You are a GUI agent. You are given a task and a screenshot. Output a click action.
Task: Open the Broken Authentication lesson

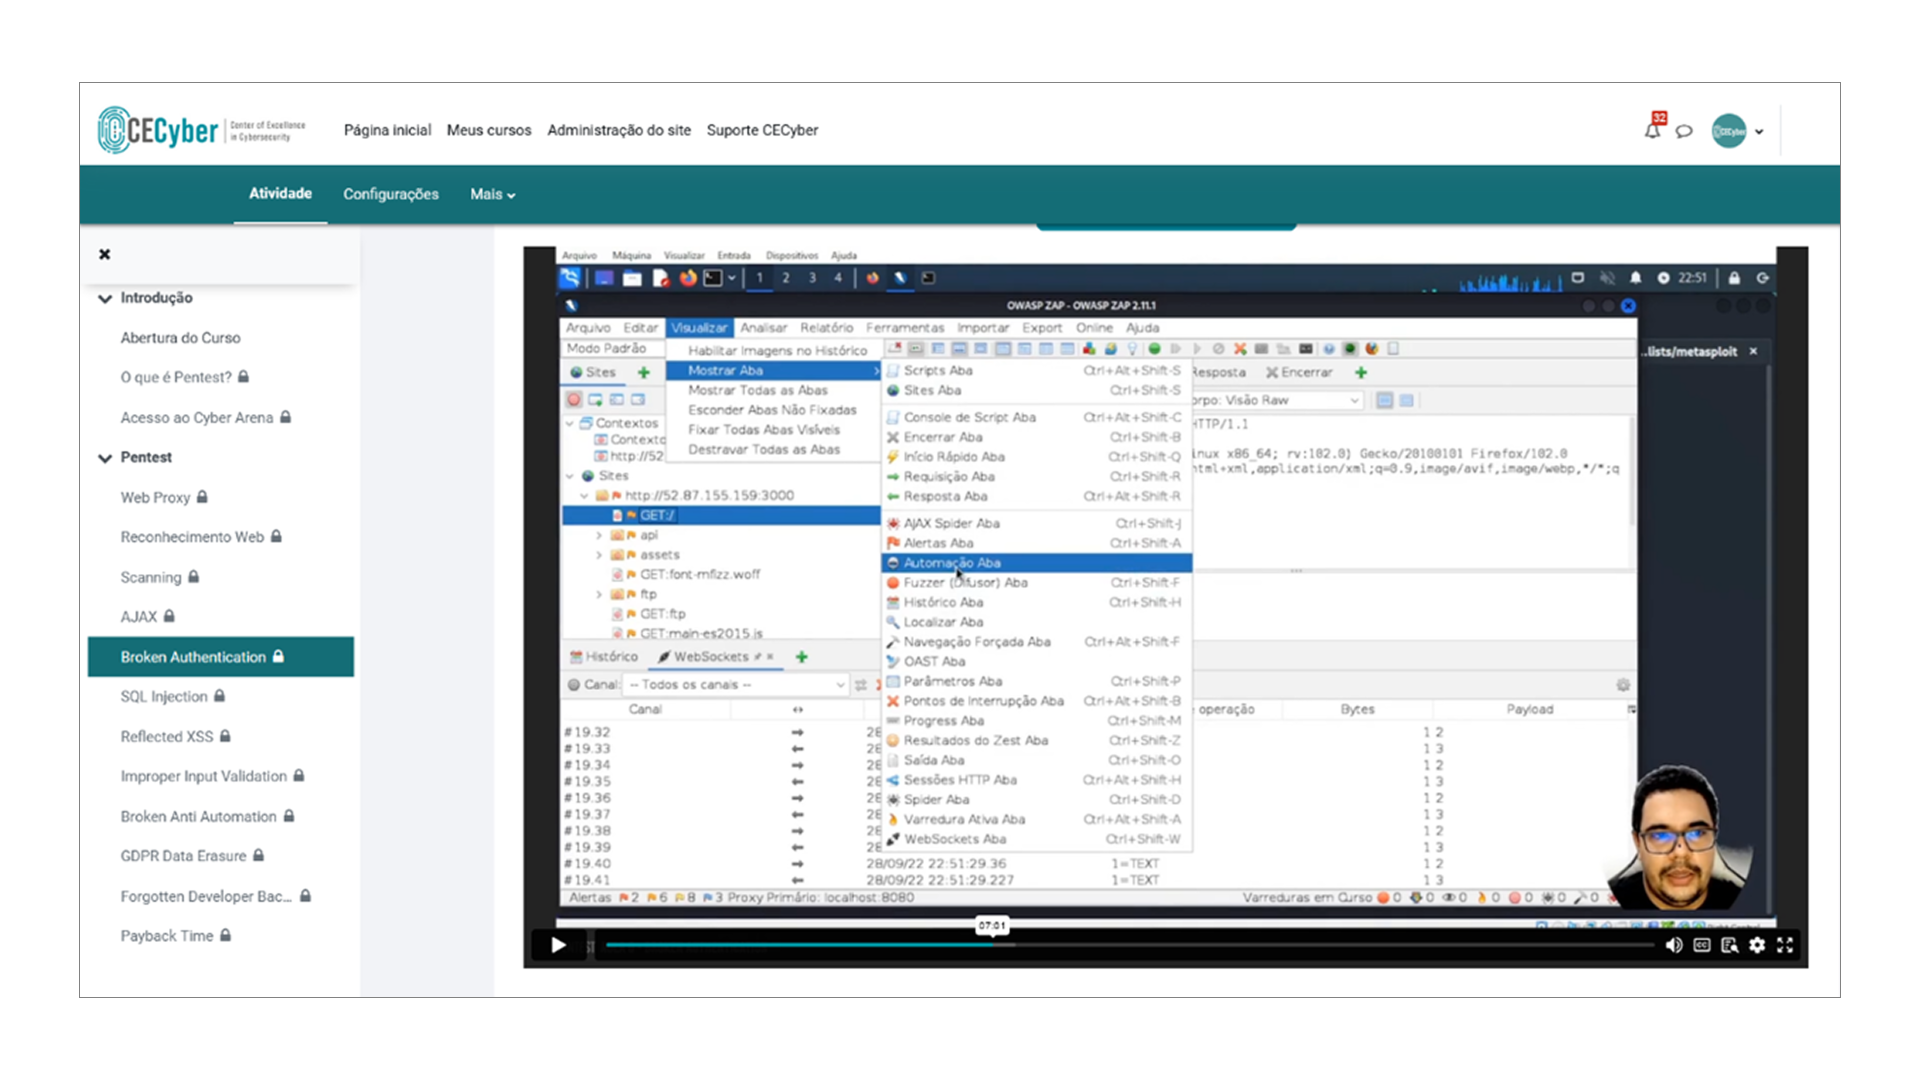(221, 657)
